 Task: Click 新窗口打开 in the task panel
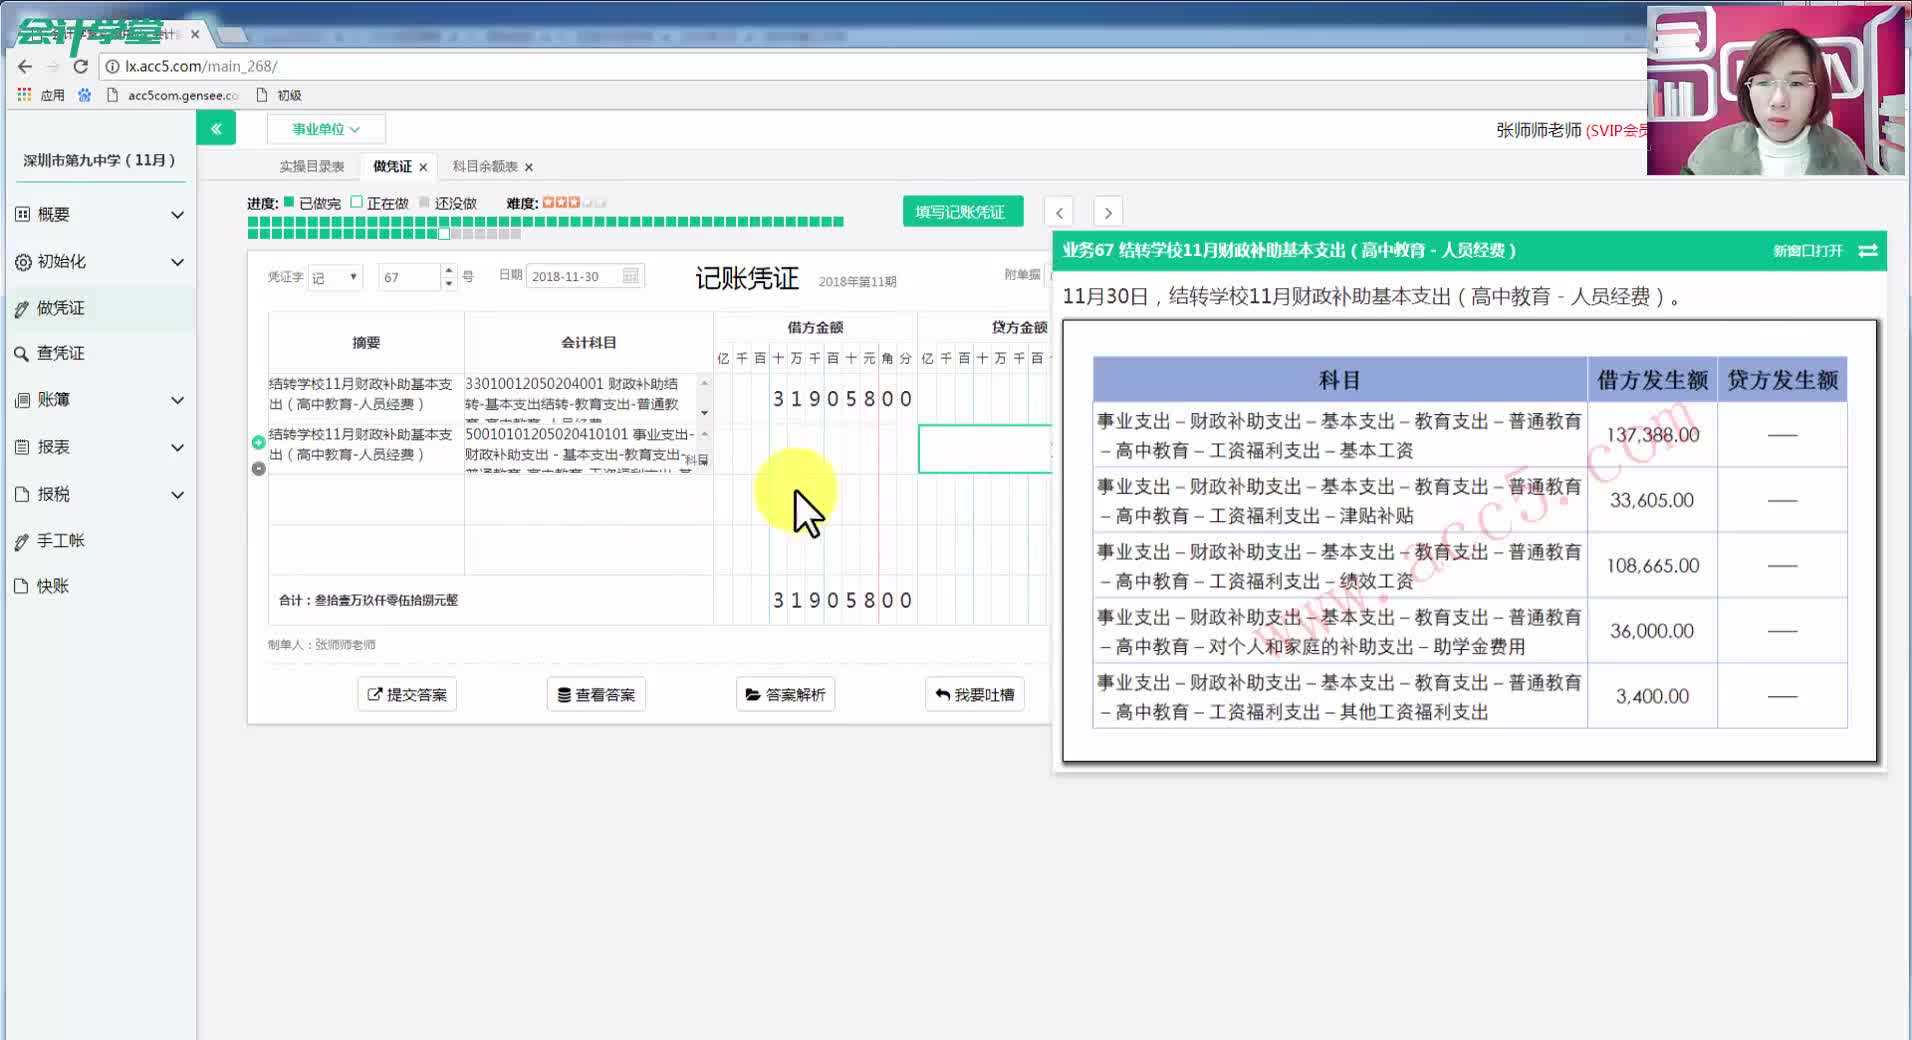pyautogui.click(x=1807, y=251)
